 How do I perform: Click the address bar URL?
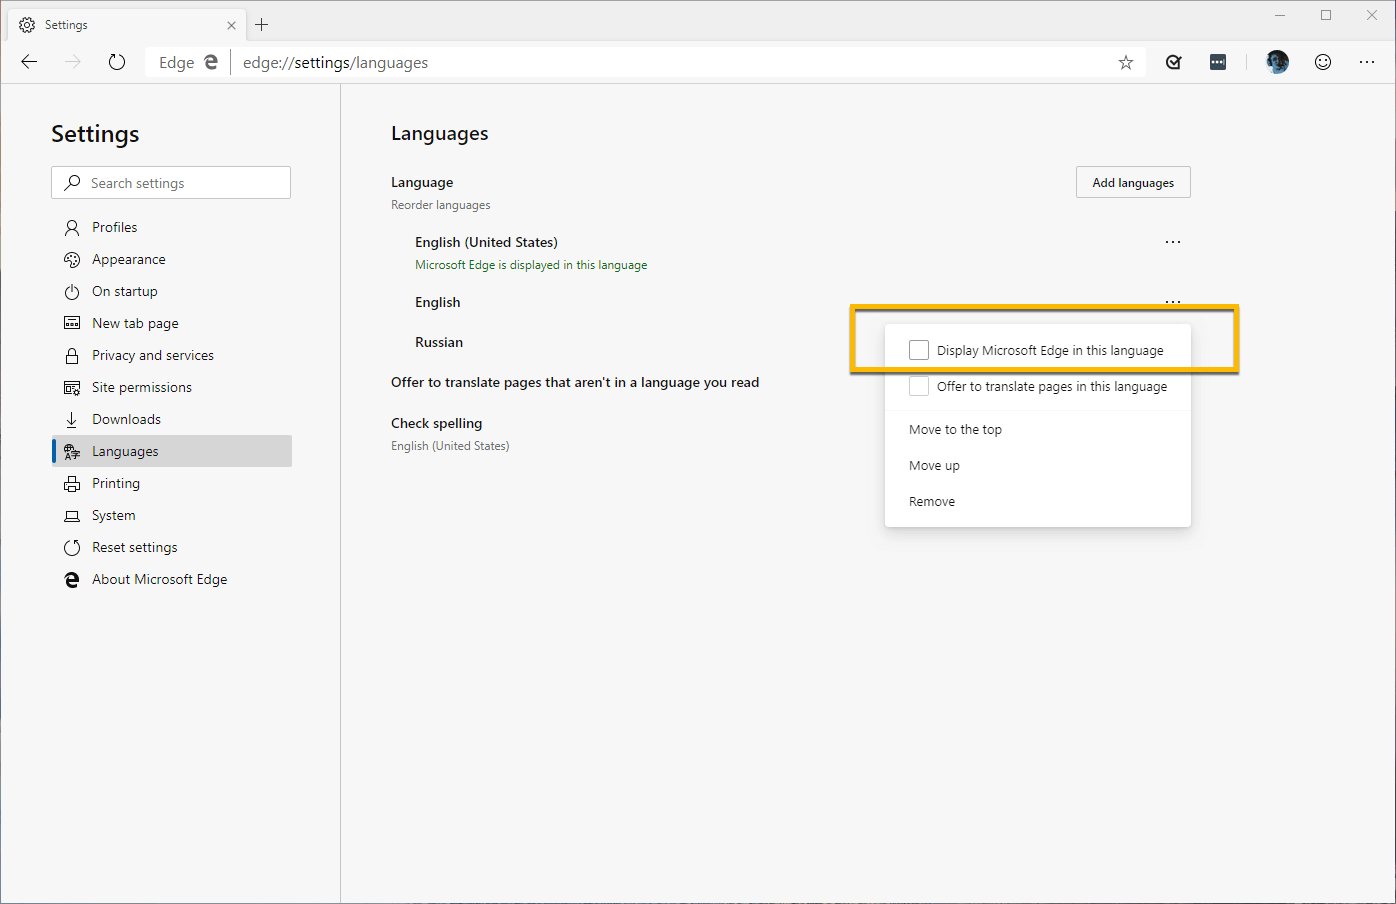(336, 63)
